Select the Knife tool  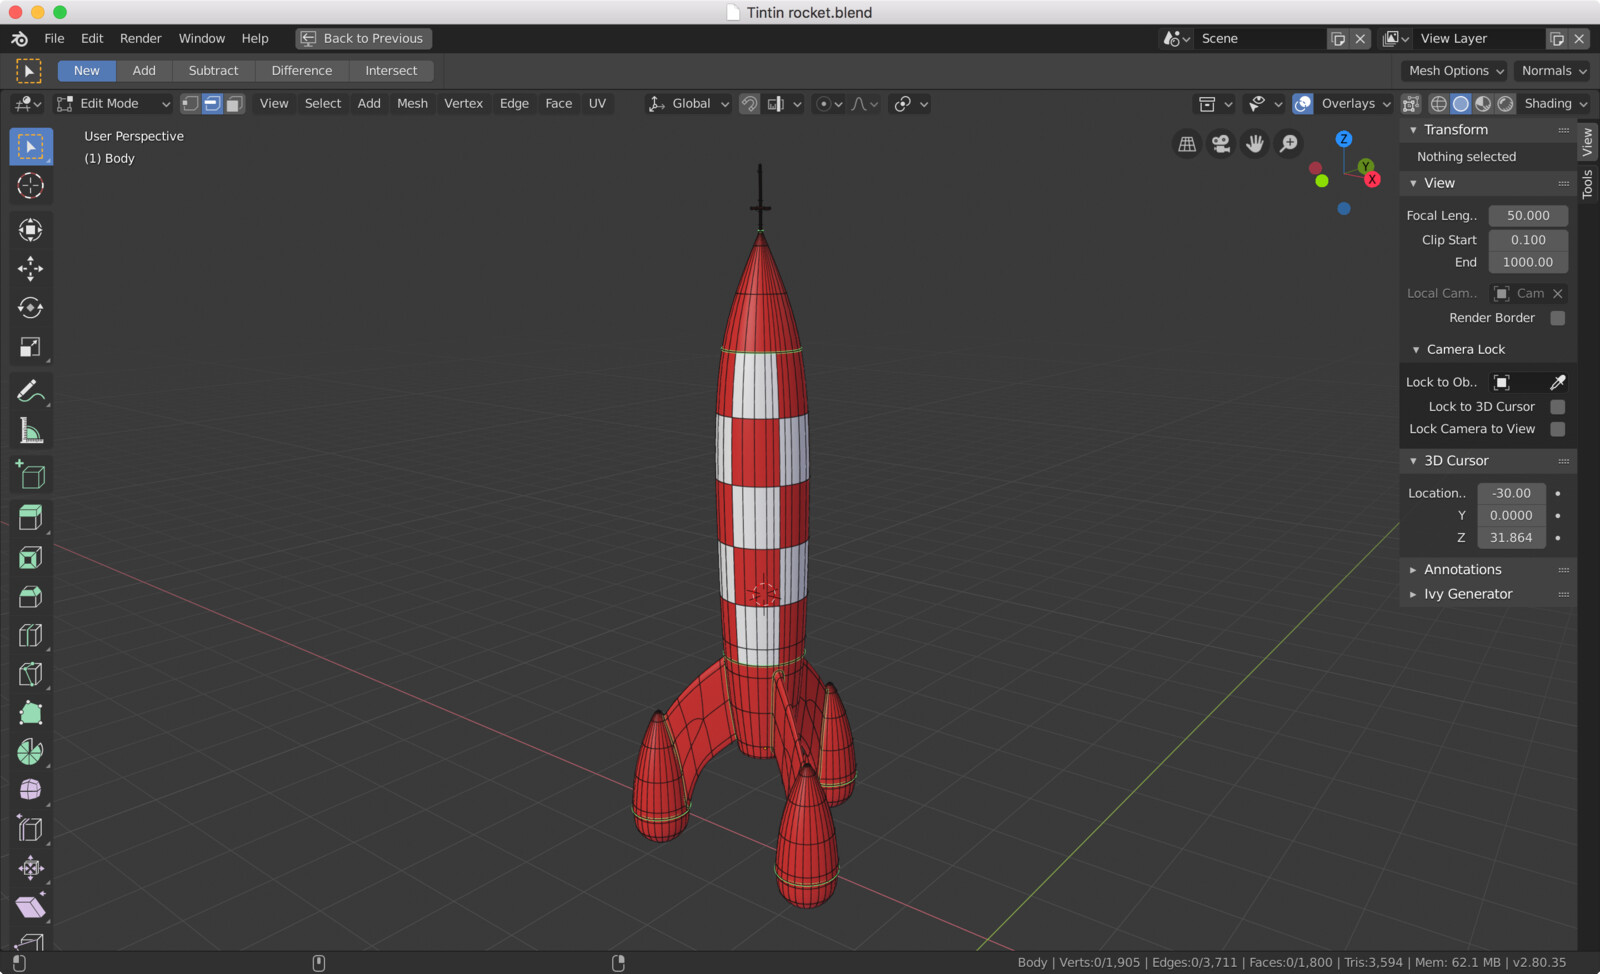pyautogui.click(x=31, y=674)
